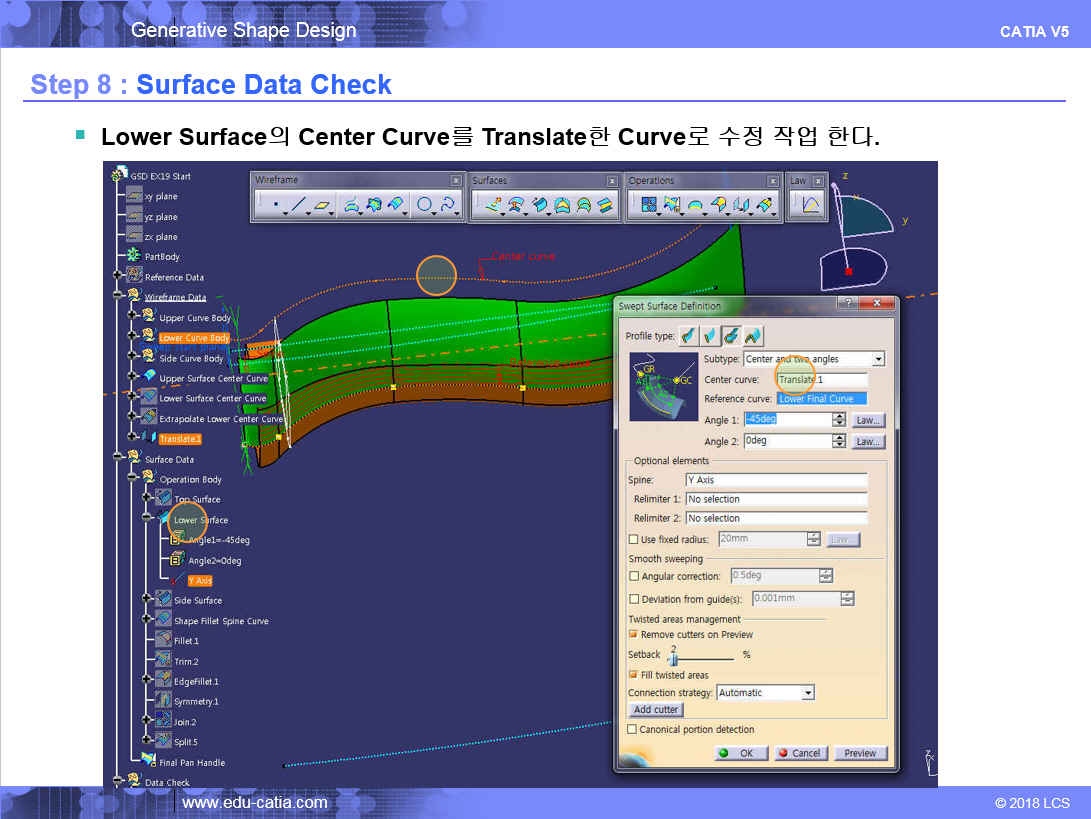Choose the Conic profile type icon
The image size is (1091, 819).
[753, 336]
